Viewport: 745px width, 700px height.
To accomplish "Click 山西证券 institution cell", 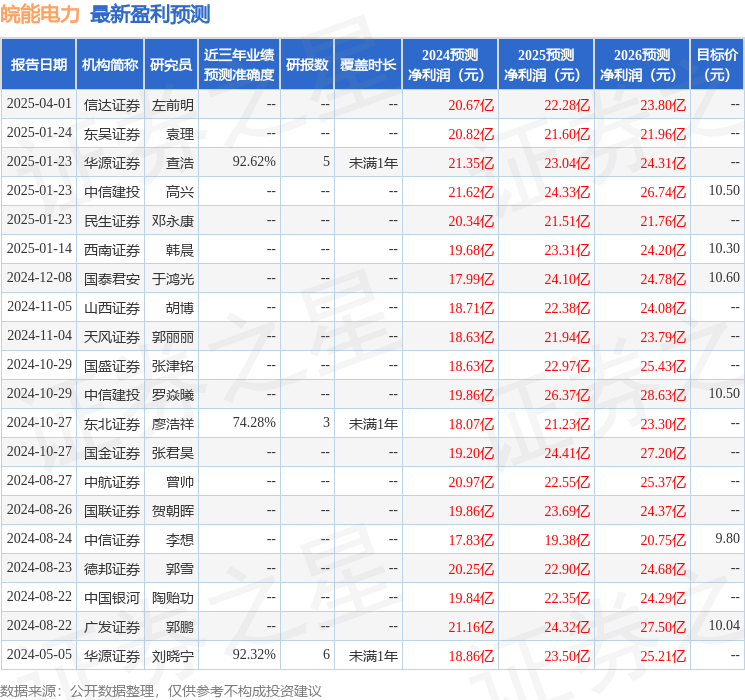I will 112,308.
